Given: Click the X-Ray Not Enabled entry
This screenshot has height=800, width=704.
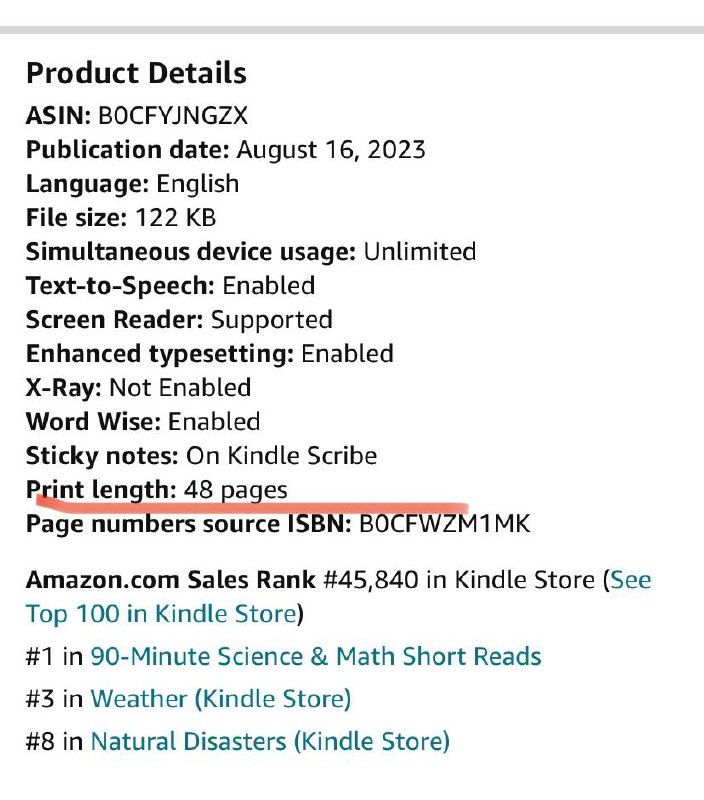Looking at the screenshot, I should pyautogui.click(x=138, y=388).
